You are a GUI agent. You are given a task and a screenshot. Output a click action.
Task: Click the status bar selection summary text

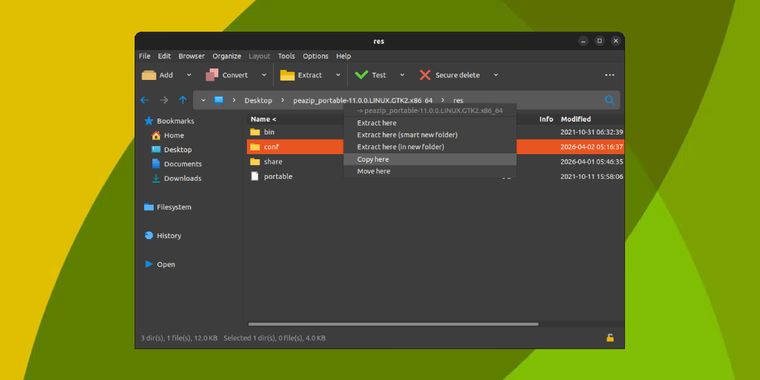tap(274, 338)
